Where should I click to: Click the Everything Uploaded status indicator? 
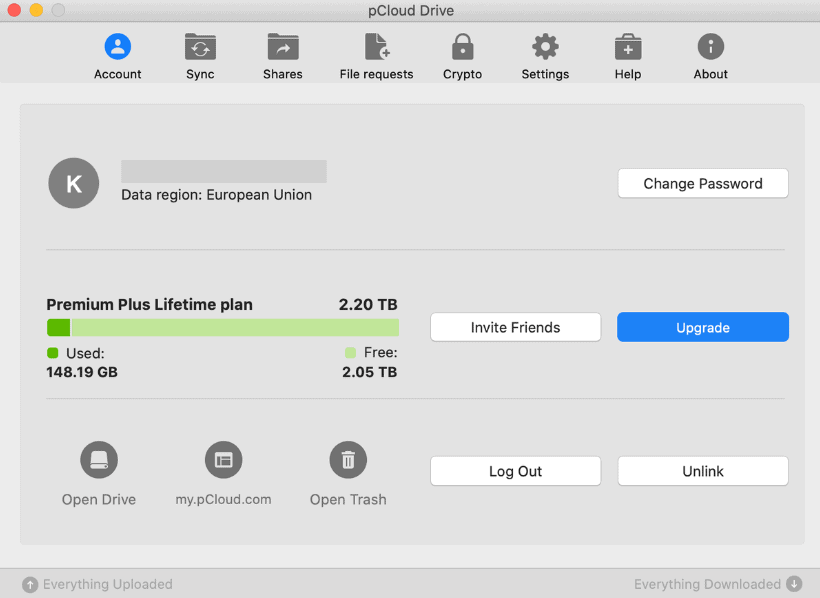tap(98, 584)
